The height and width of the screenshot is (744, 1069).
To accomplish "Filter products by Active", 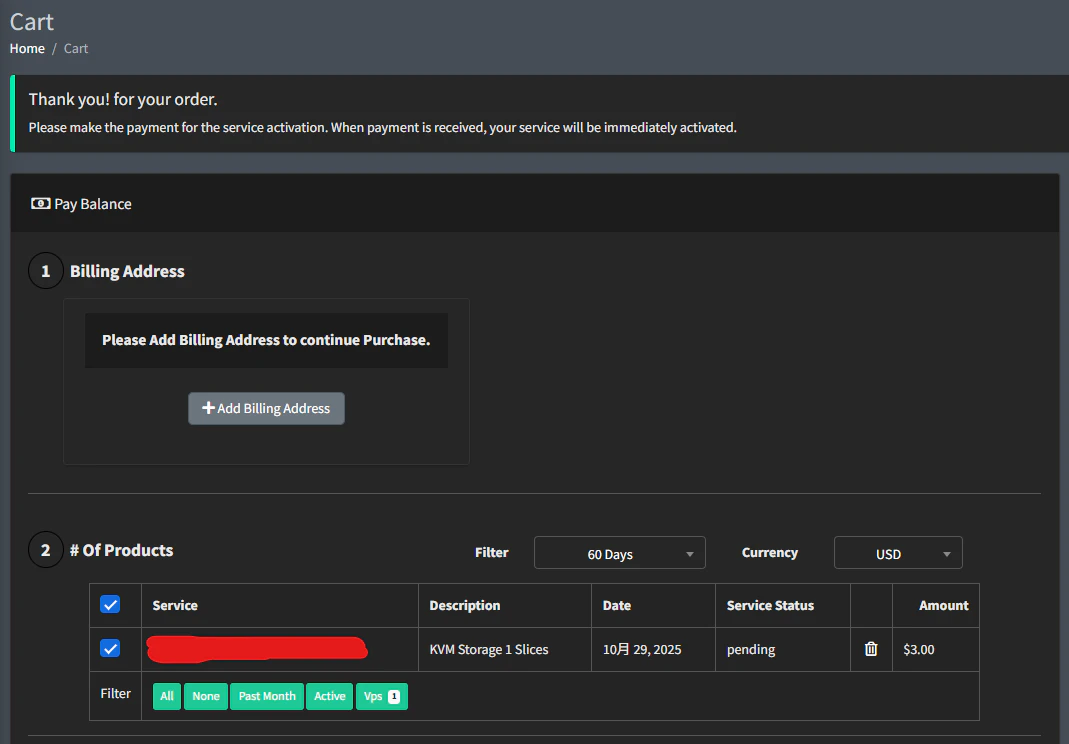I will click(x=330, y=696).
